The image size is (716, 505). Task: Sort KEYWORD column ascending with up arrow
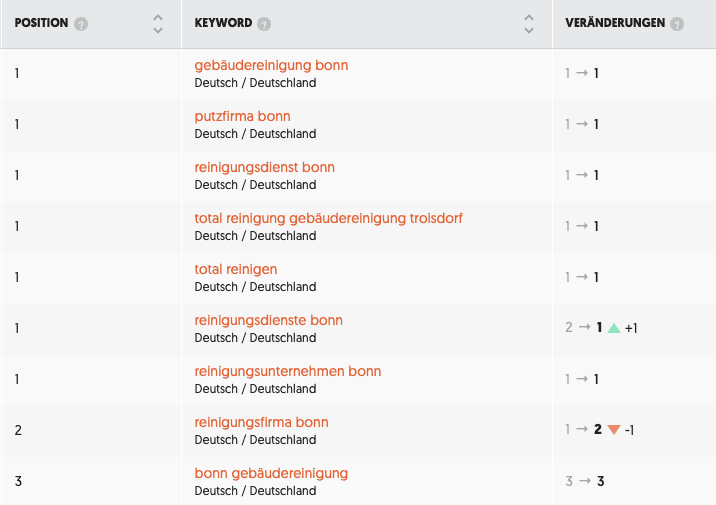click(x=529, y=18)
